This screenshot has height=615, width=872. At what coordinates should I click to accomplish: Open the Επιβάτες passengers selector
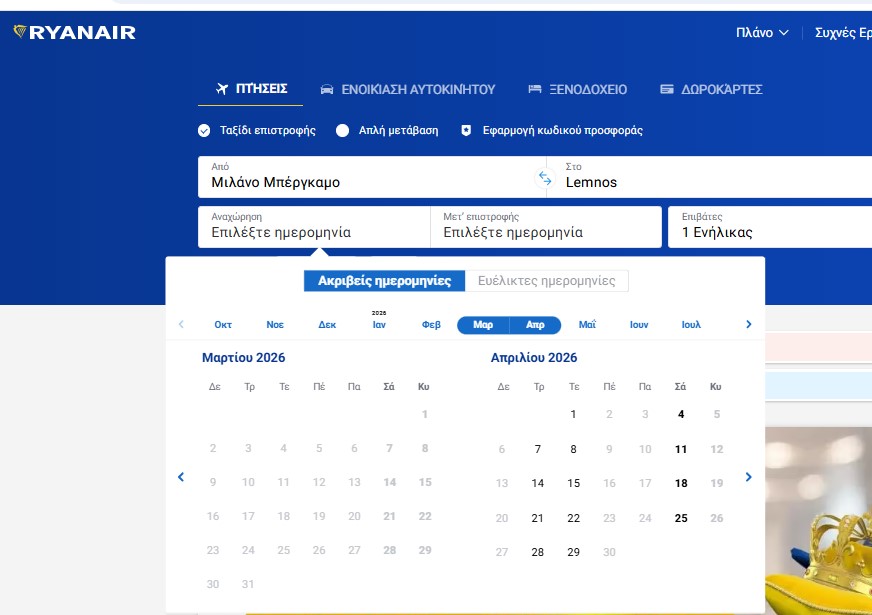(x=769, y=226)
